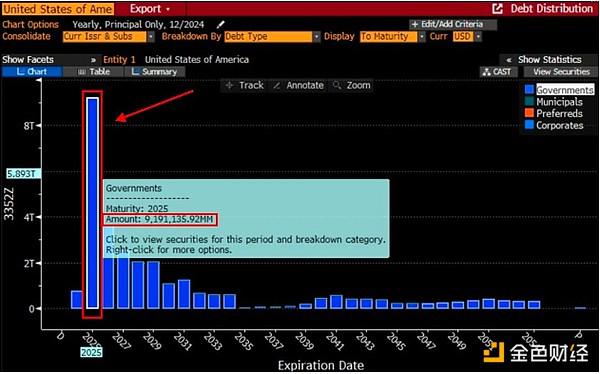Activate the Zoom magnifier tool
This screenshot has height=374, width=600.
coord(351,85)
